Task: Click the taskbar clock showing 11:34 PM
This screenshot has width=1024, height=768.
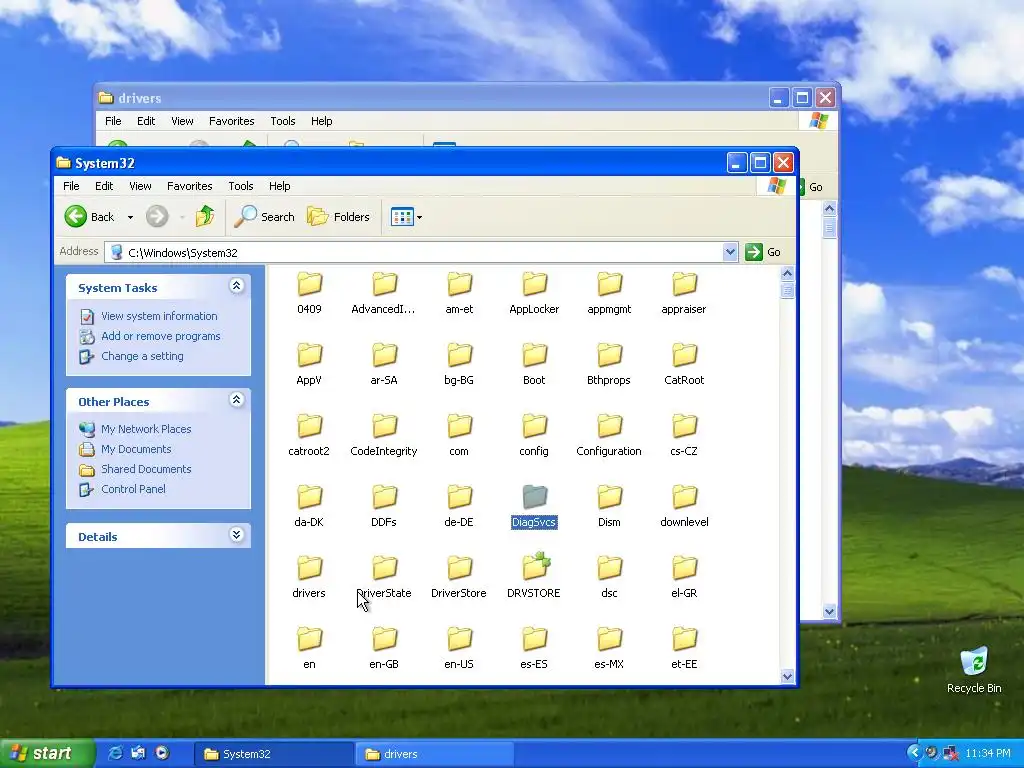Action: 987,754
